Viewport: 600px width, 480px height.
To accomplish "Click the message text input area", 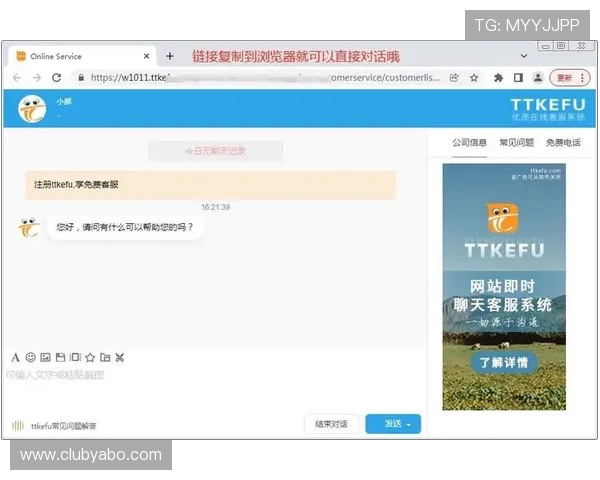I will coord(214,389).
